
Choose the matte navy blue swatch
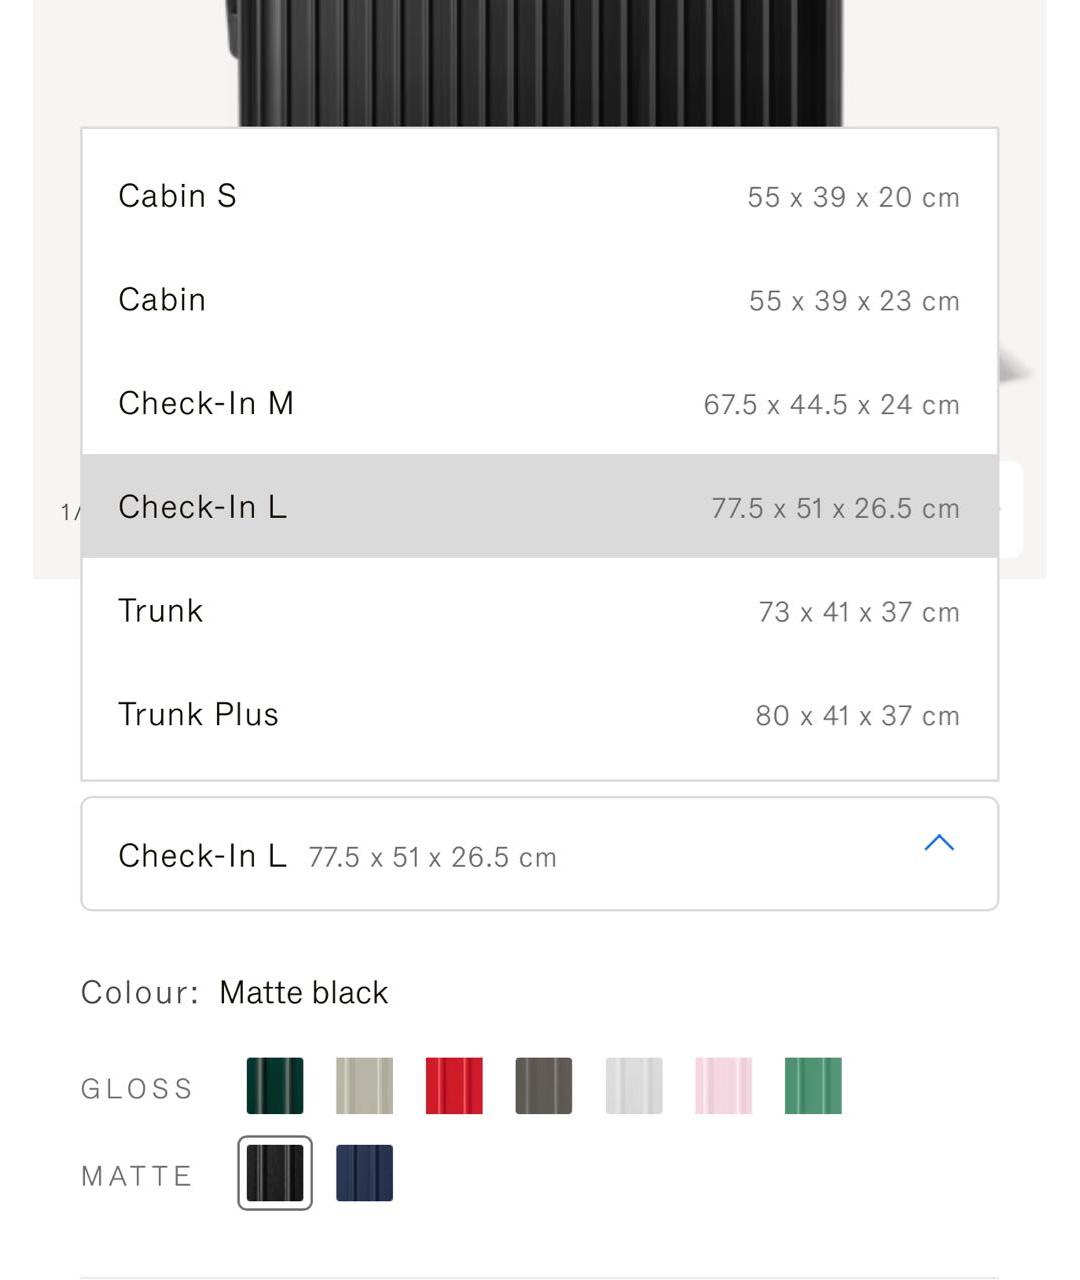(364, 1173)
